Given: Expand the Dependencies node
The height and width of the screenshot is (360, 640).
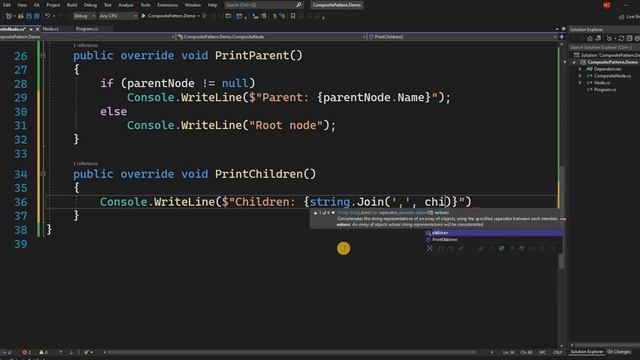Looking at the screenshot, I should [580, 69].
